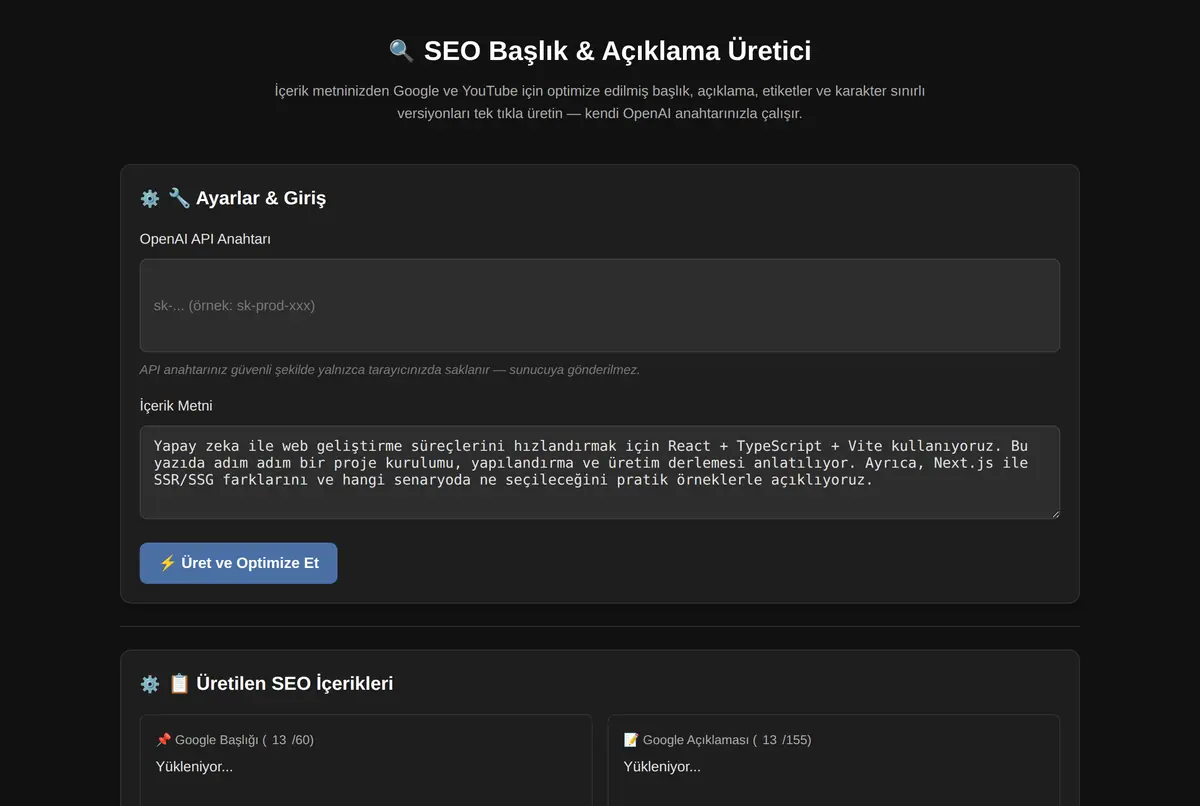Click Yükleniyor text under Google Başlığı
1200x806 pixels.
tap(194, 767)
